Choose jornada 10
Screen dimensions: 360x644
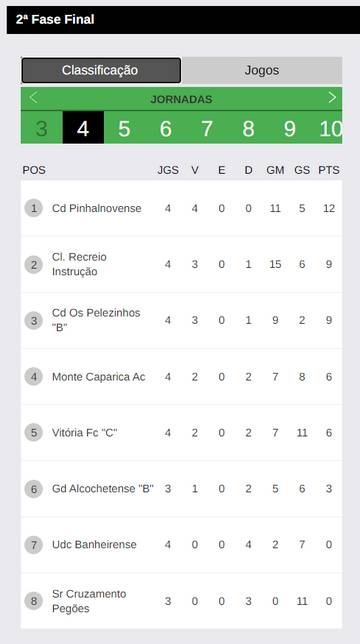[x=330, y=129]
